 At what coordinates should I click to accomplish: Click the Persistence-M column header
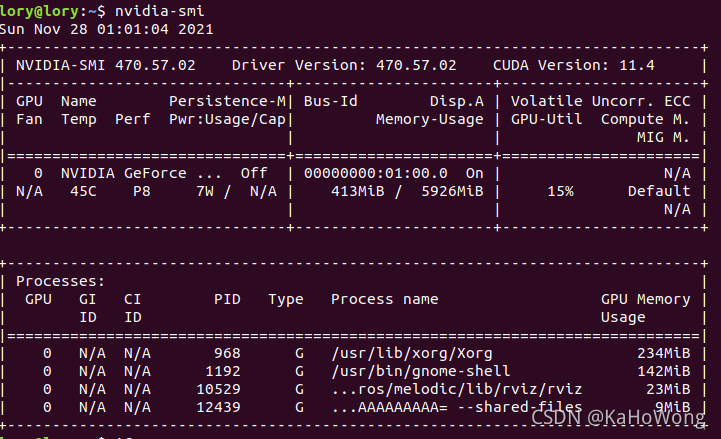(227, 101)
